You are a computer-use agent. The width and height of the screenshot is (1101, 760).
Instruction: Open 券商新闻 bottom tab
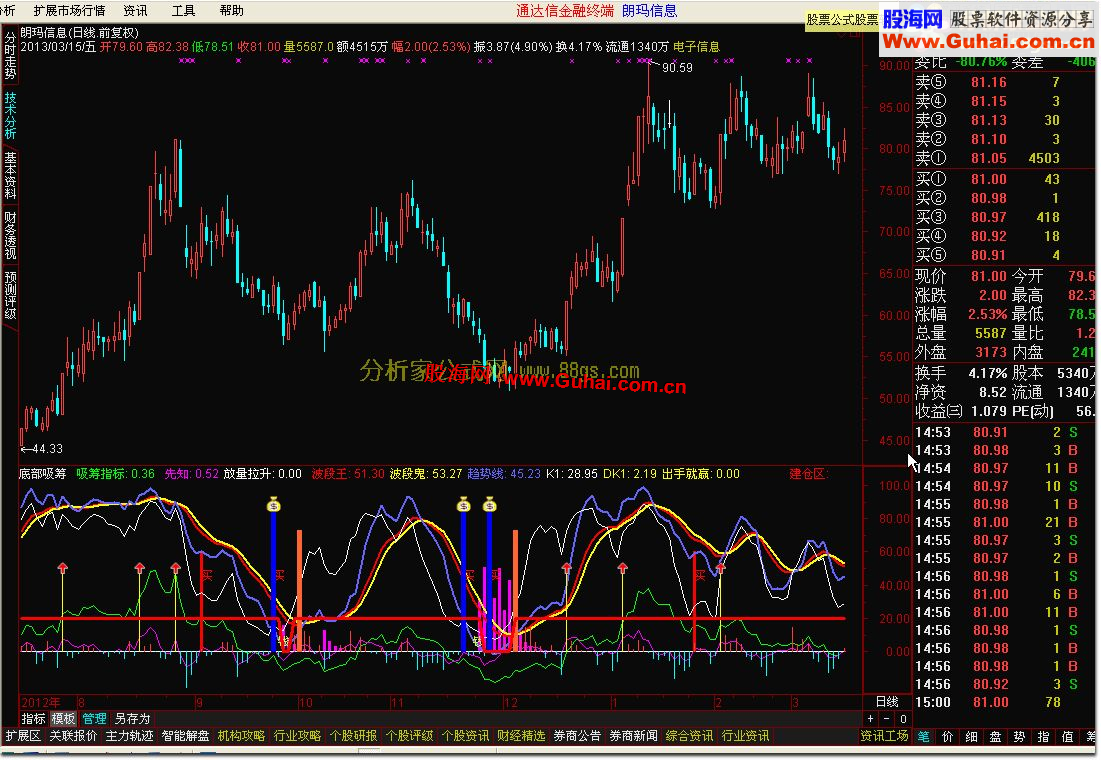click(x=633, y=735)
